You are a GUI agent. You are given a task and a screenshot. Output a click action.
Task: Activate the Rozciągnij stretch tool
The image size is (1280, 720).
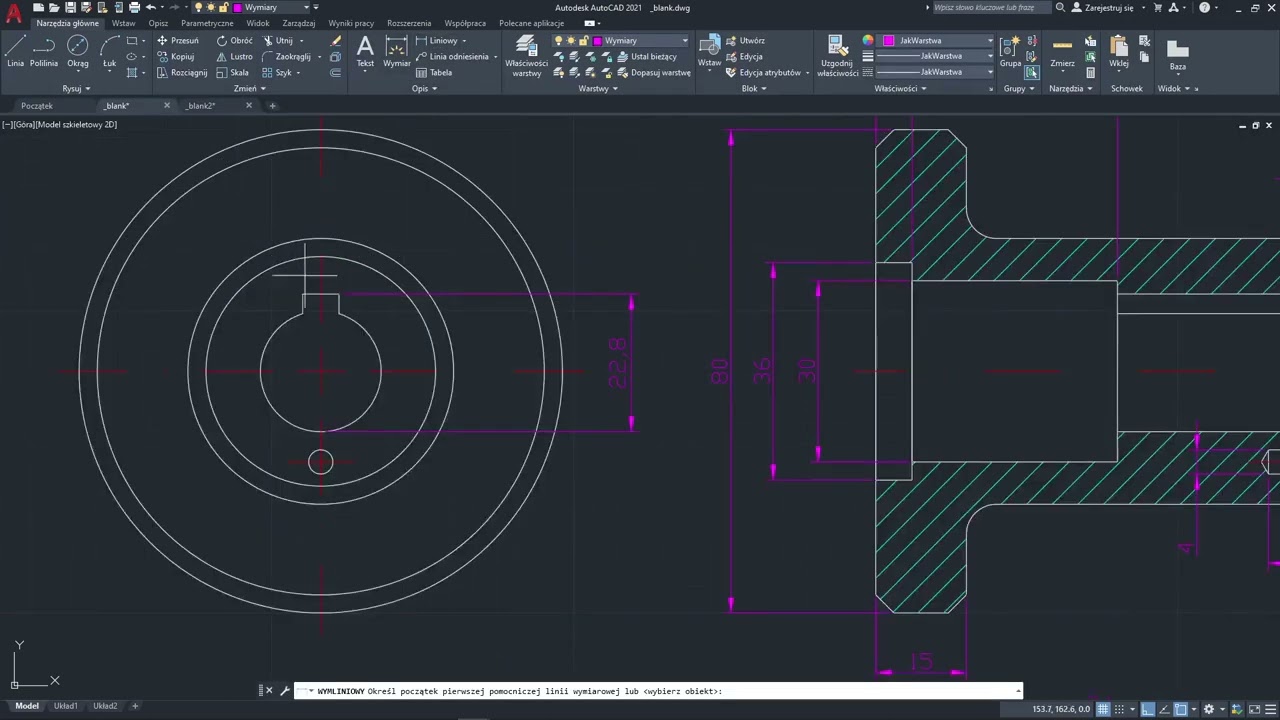(x=181, y=73)
